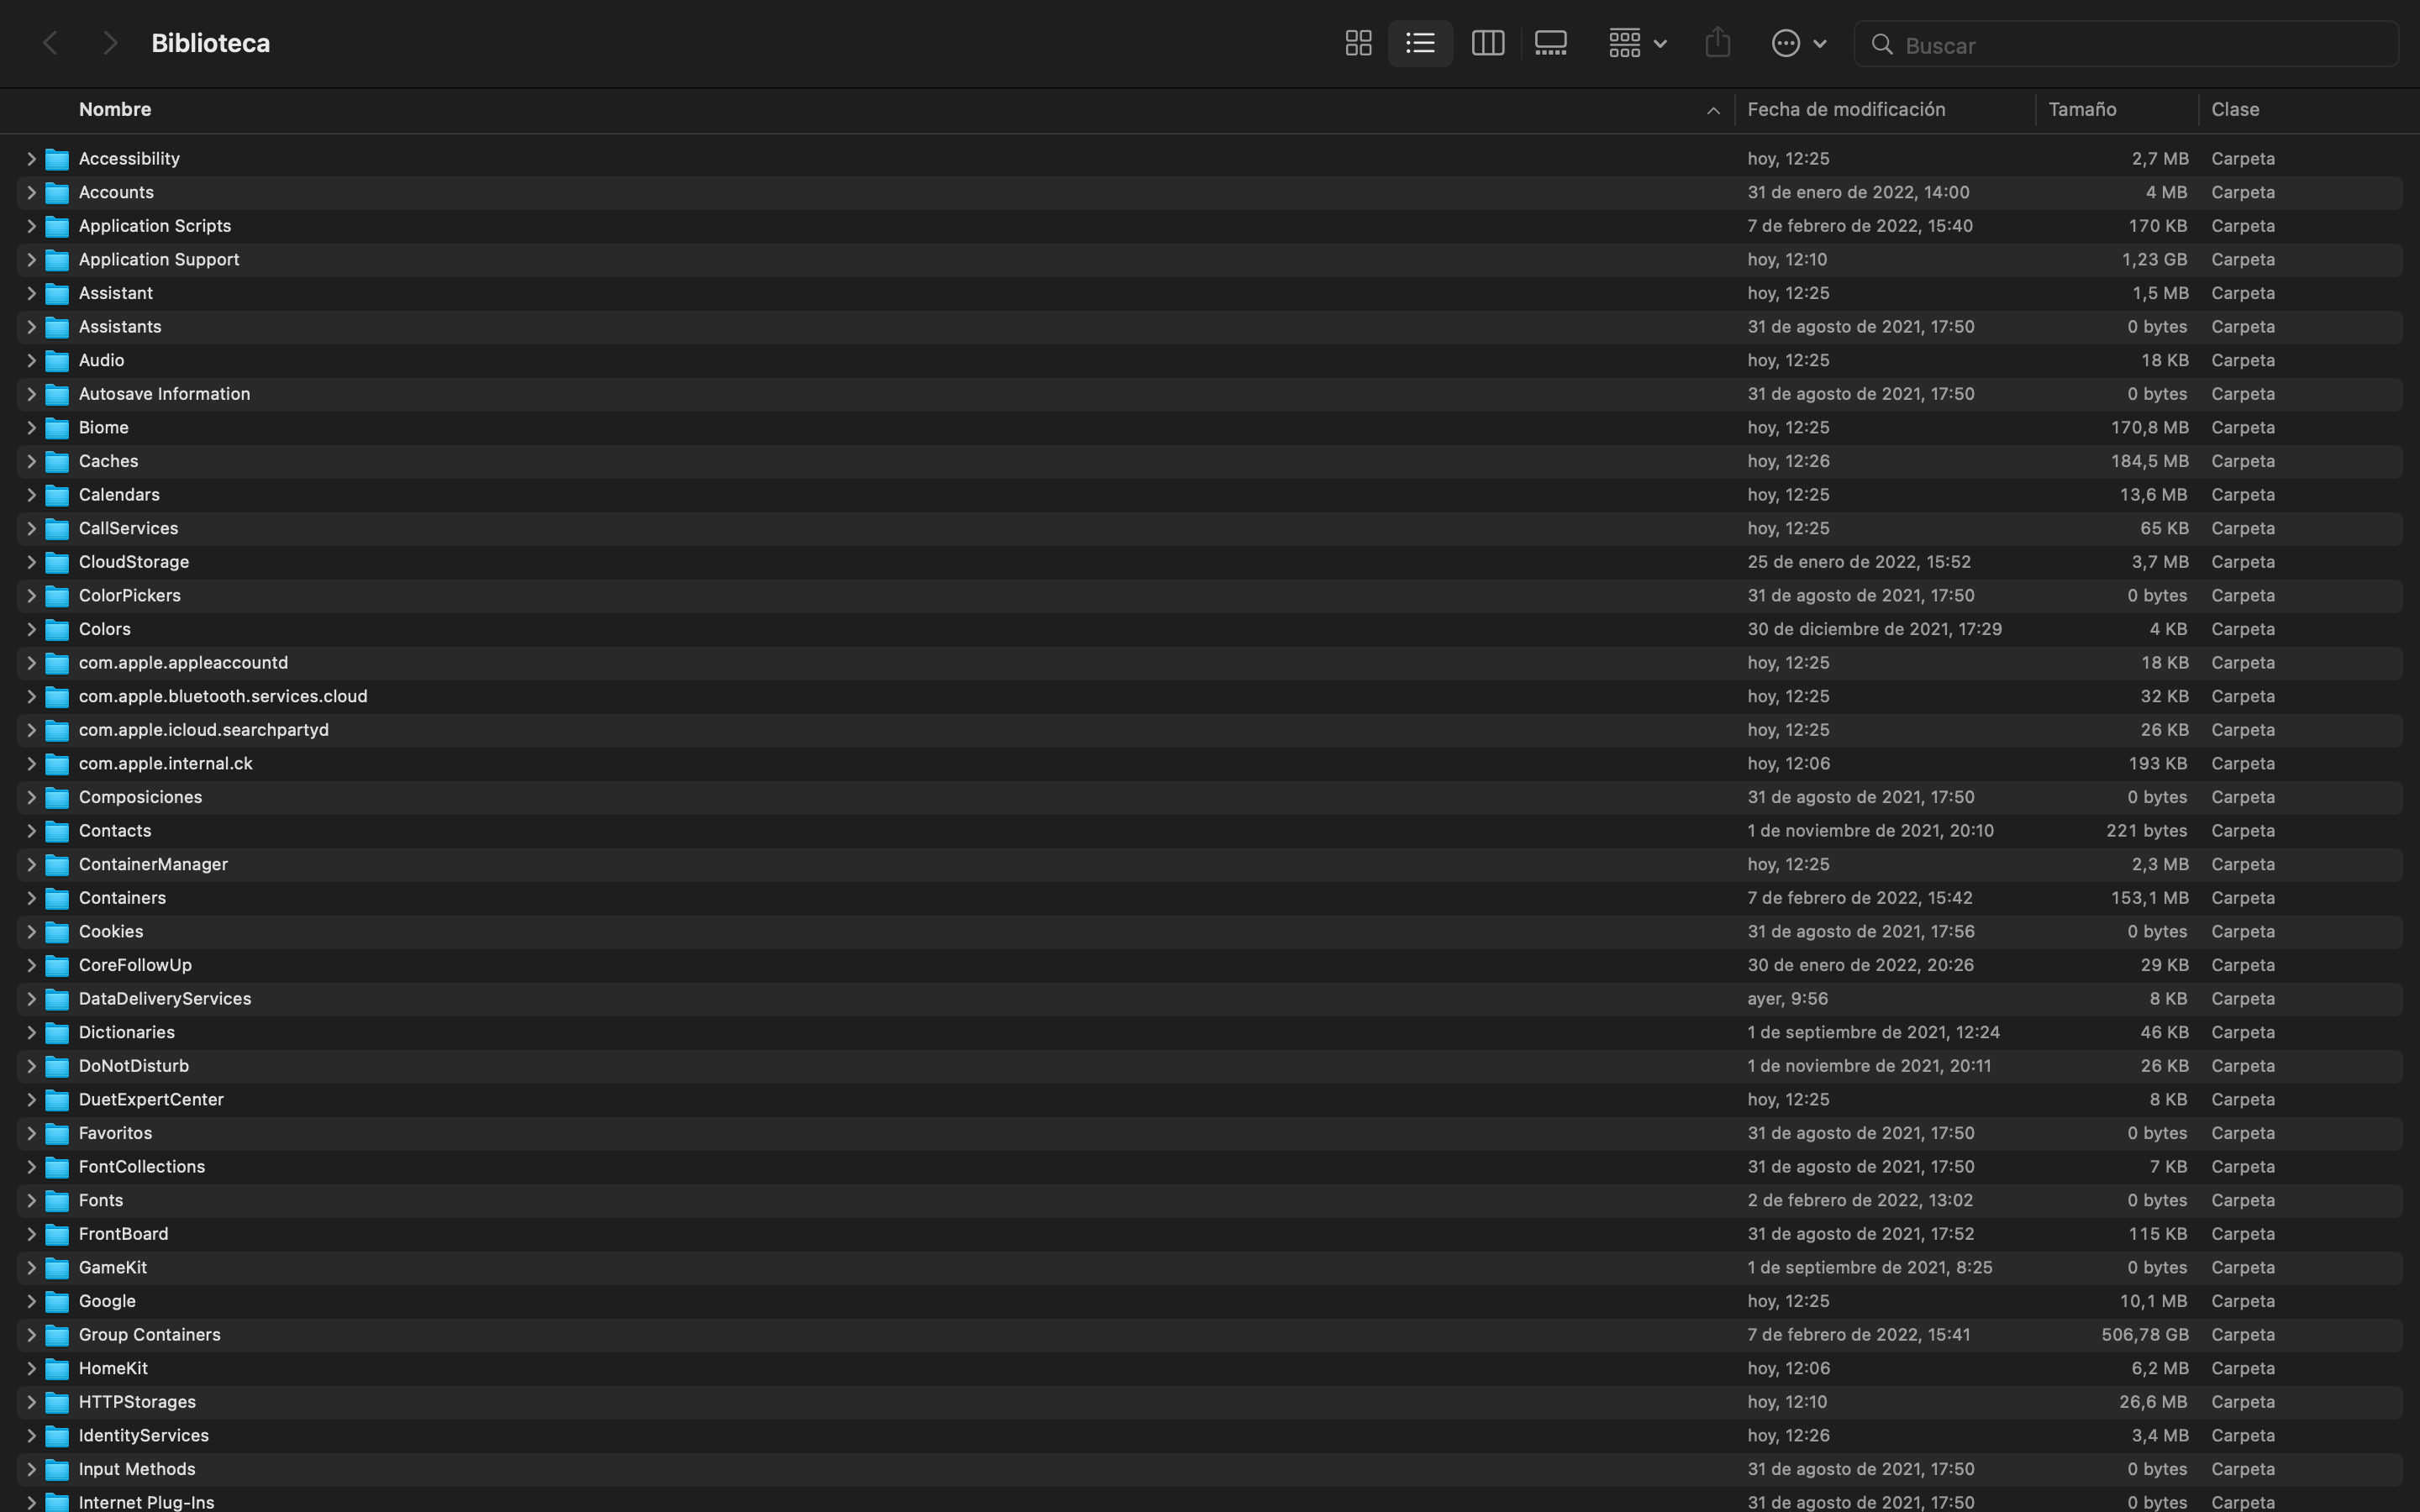2420x1512 pixels.
Task: Sort by Nombre column header
Action: coord(115,110)
